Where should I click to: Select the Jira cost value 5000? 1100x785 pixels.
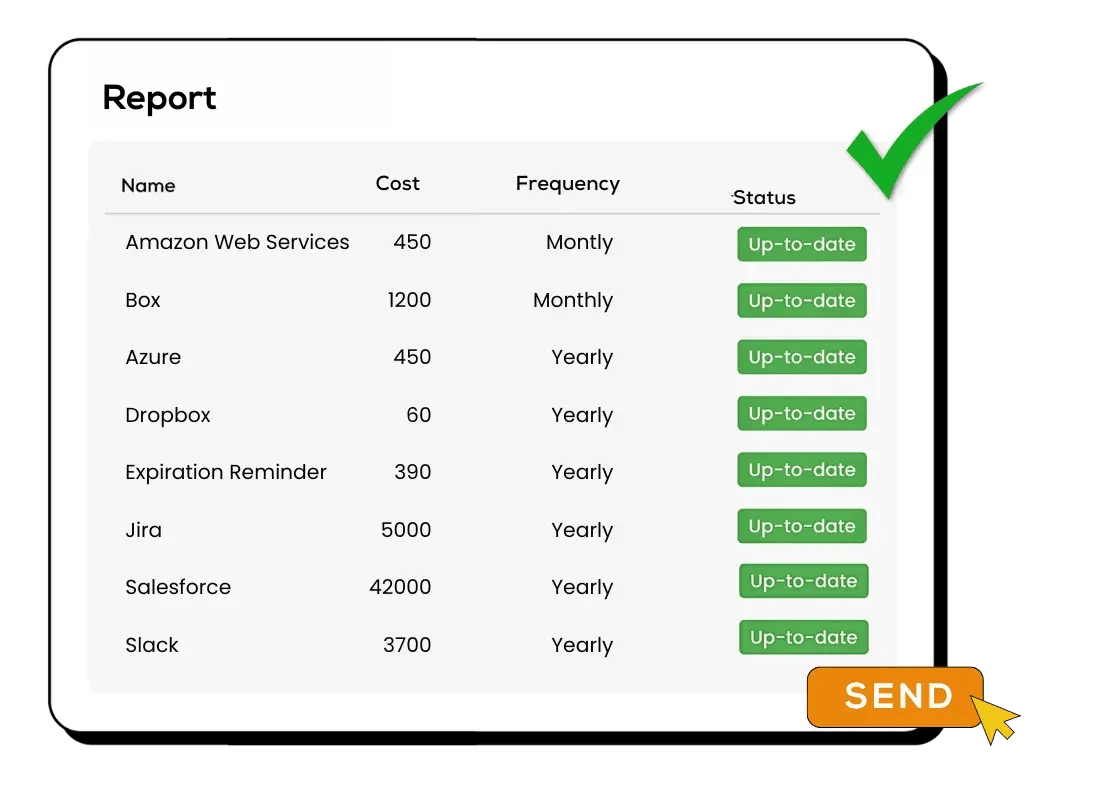click(406, 530)
